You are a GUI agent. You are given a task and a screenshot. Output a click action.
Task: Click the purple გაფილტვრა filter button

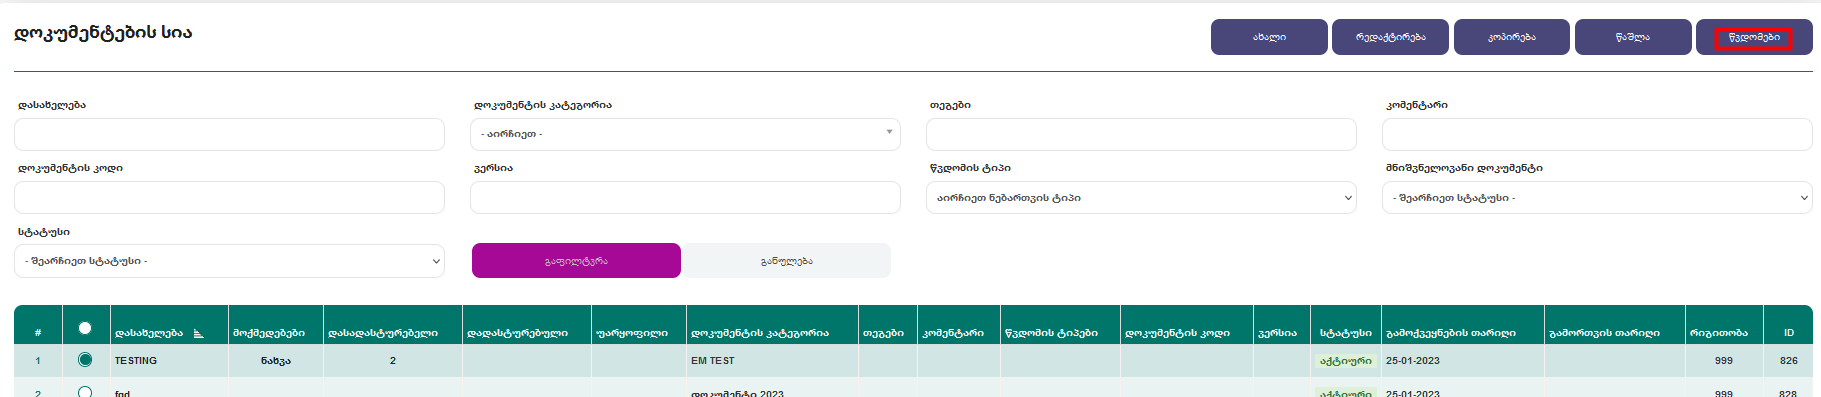tap(576, 261)
